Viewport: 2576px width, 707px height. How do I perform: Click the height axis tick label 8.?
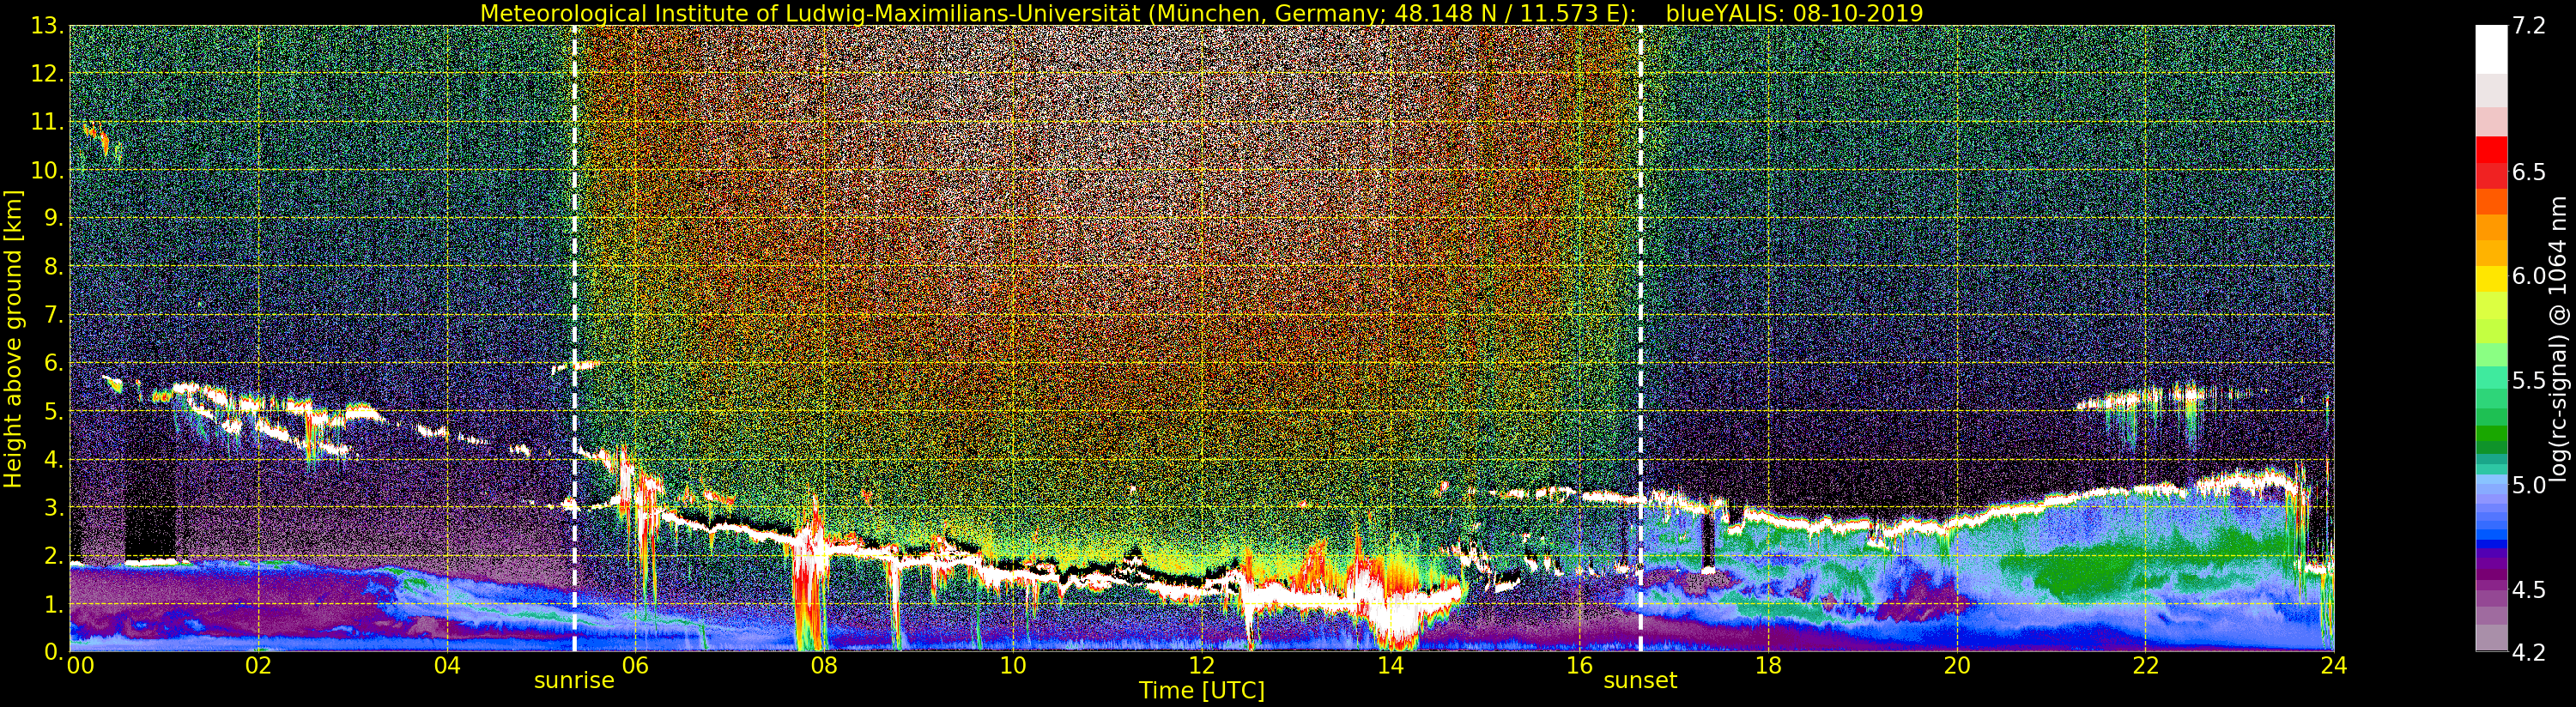pos(54,267)
